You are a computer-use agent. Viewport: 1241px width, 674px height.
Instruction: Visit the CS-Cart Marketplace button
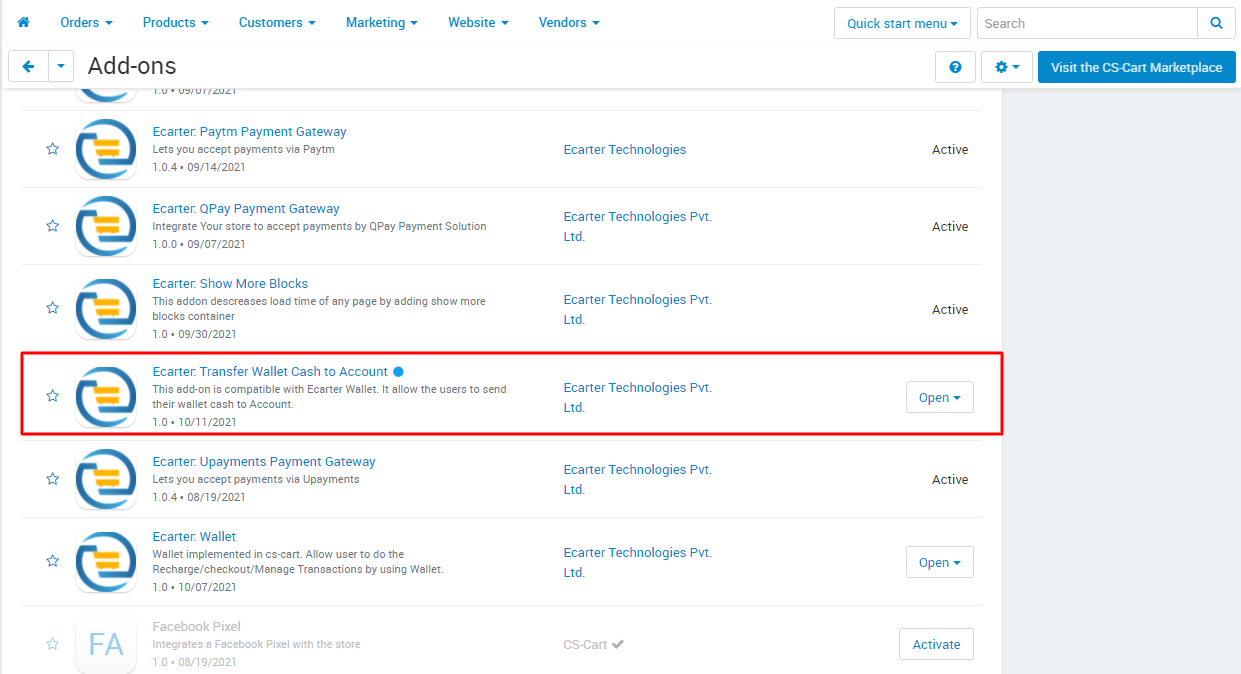[x=1136, y=67]
